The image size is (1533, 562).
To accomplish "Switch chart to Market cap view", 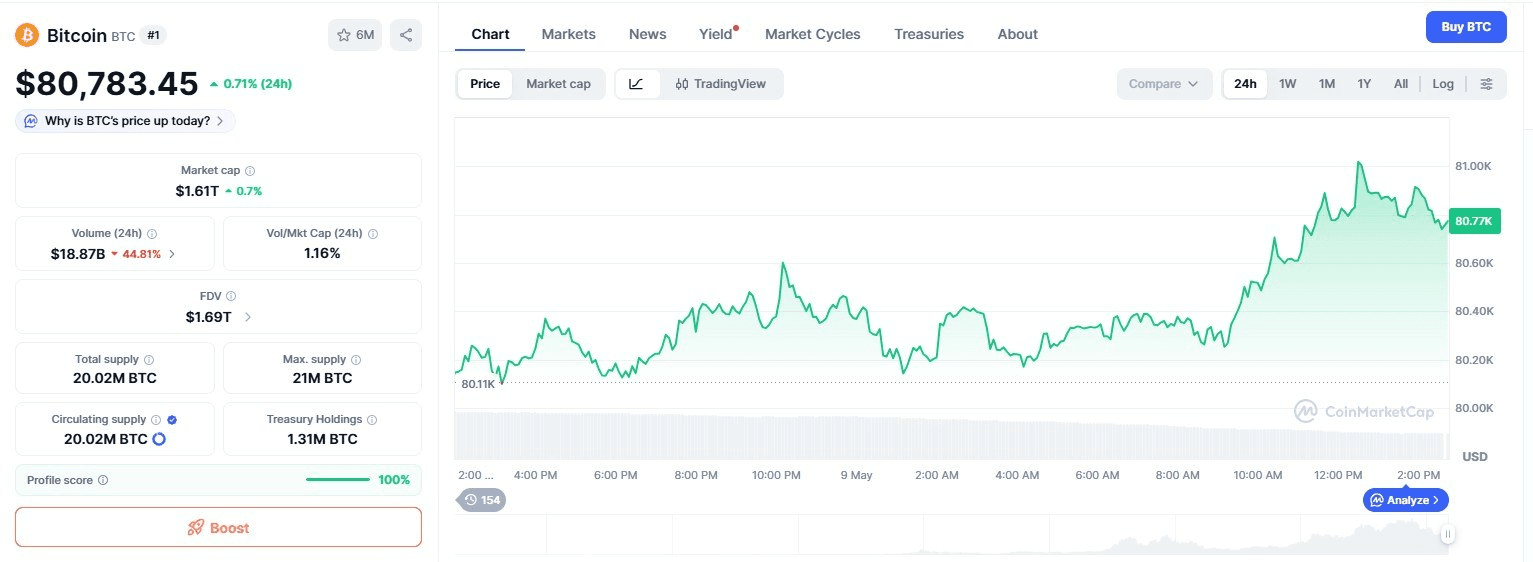I will click(558, 84).
